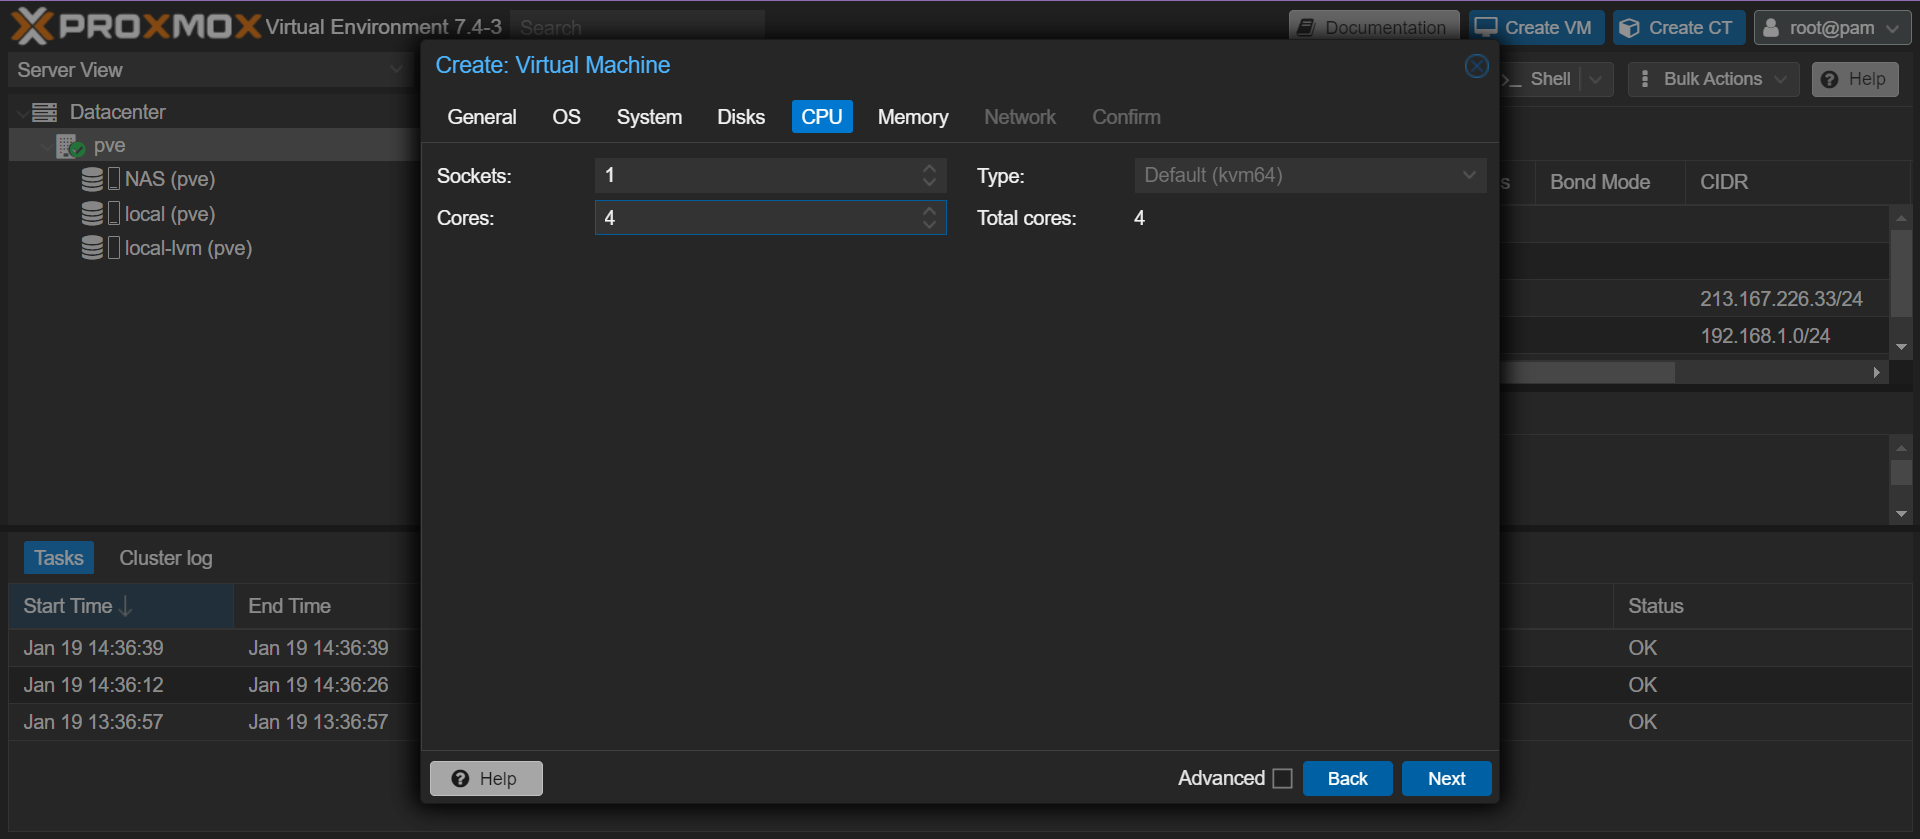1920x839 pixels.
Task: Click the question mark icon in top Help
Action: (1830, 79)
